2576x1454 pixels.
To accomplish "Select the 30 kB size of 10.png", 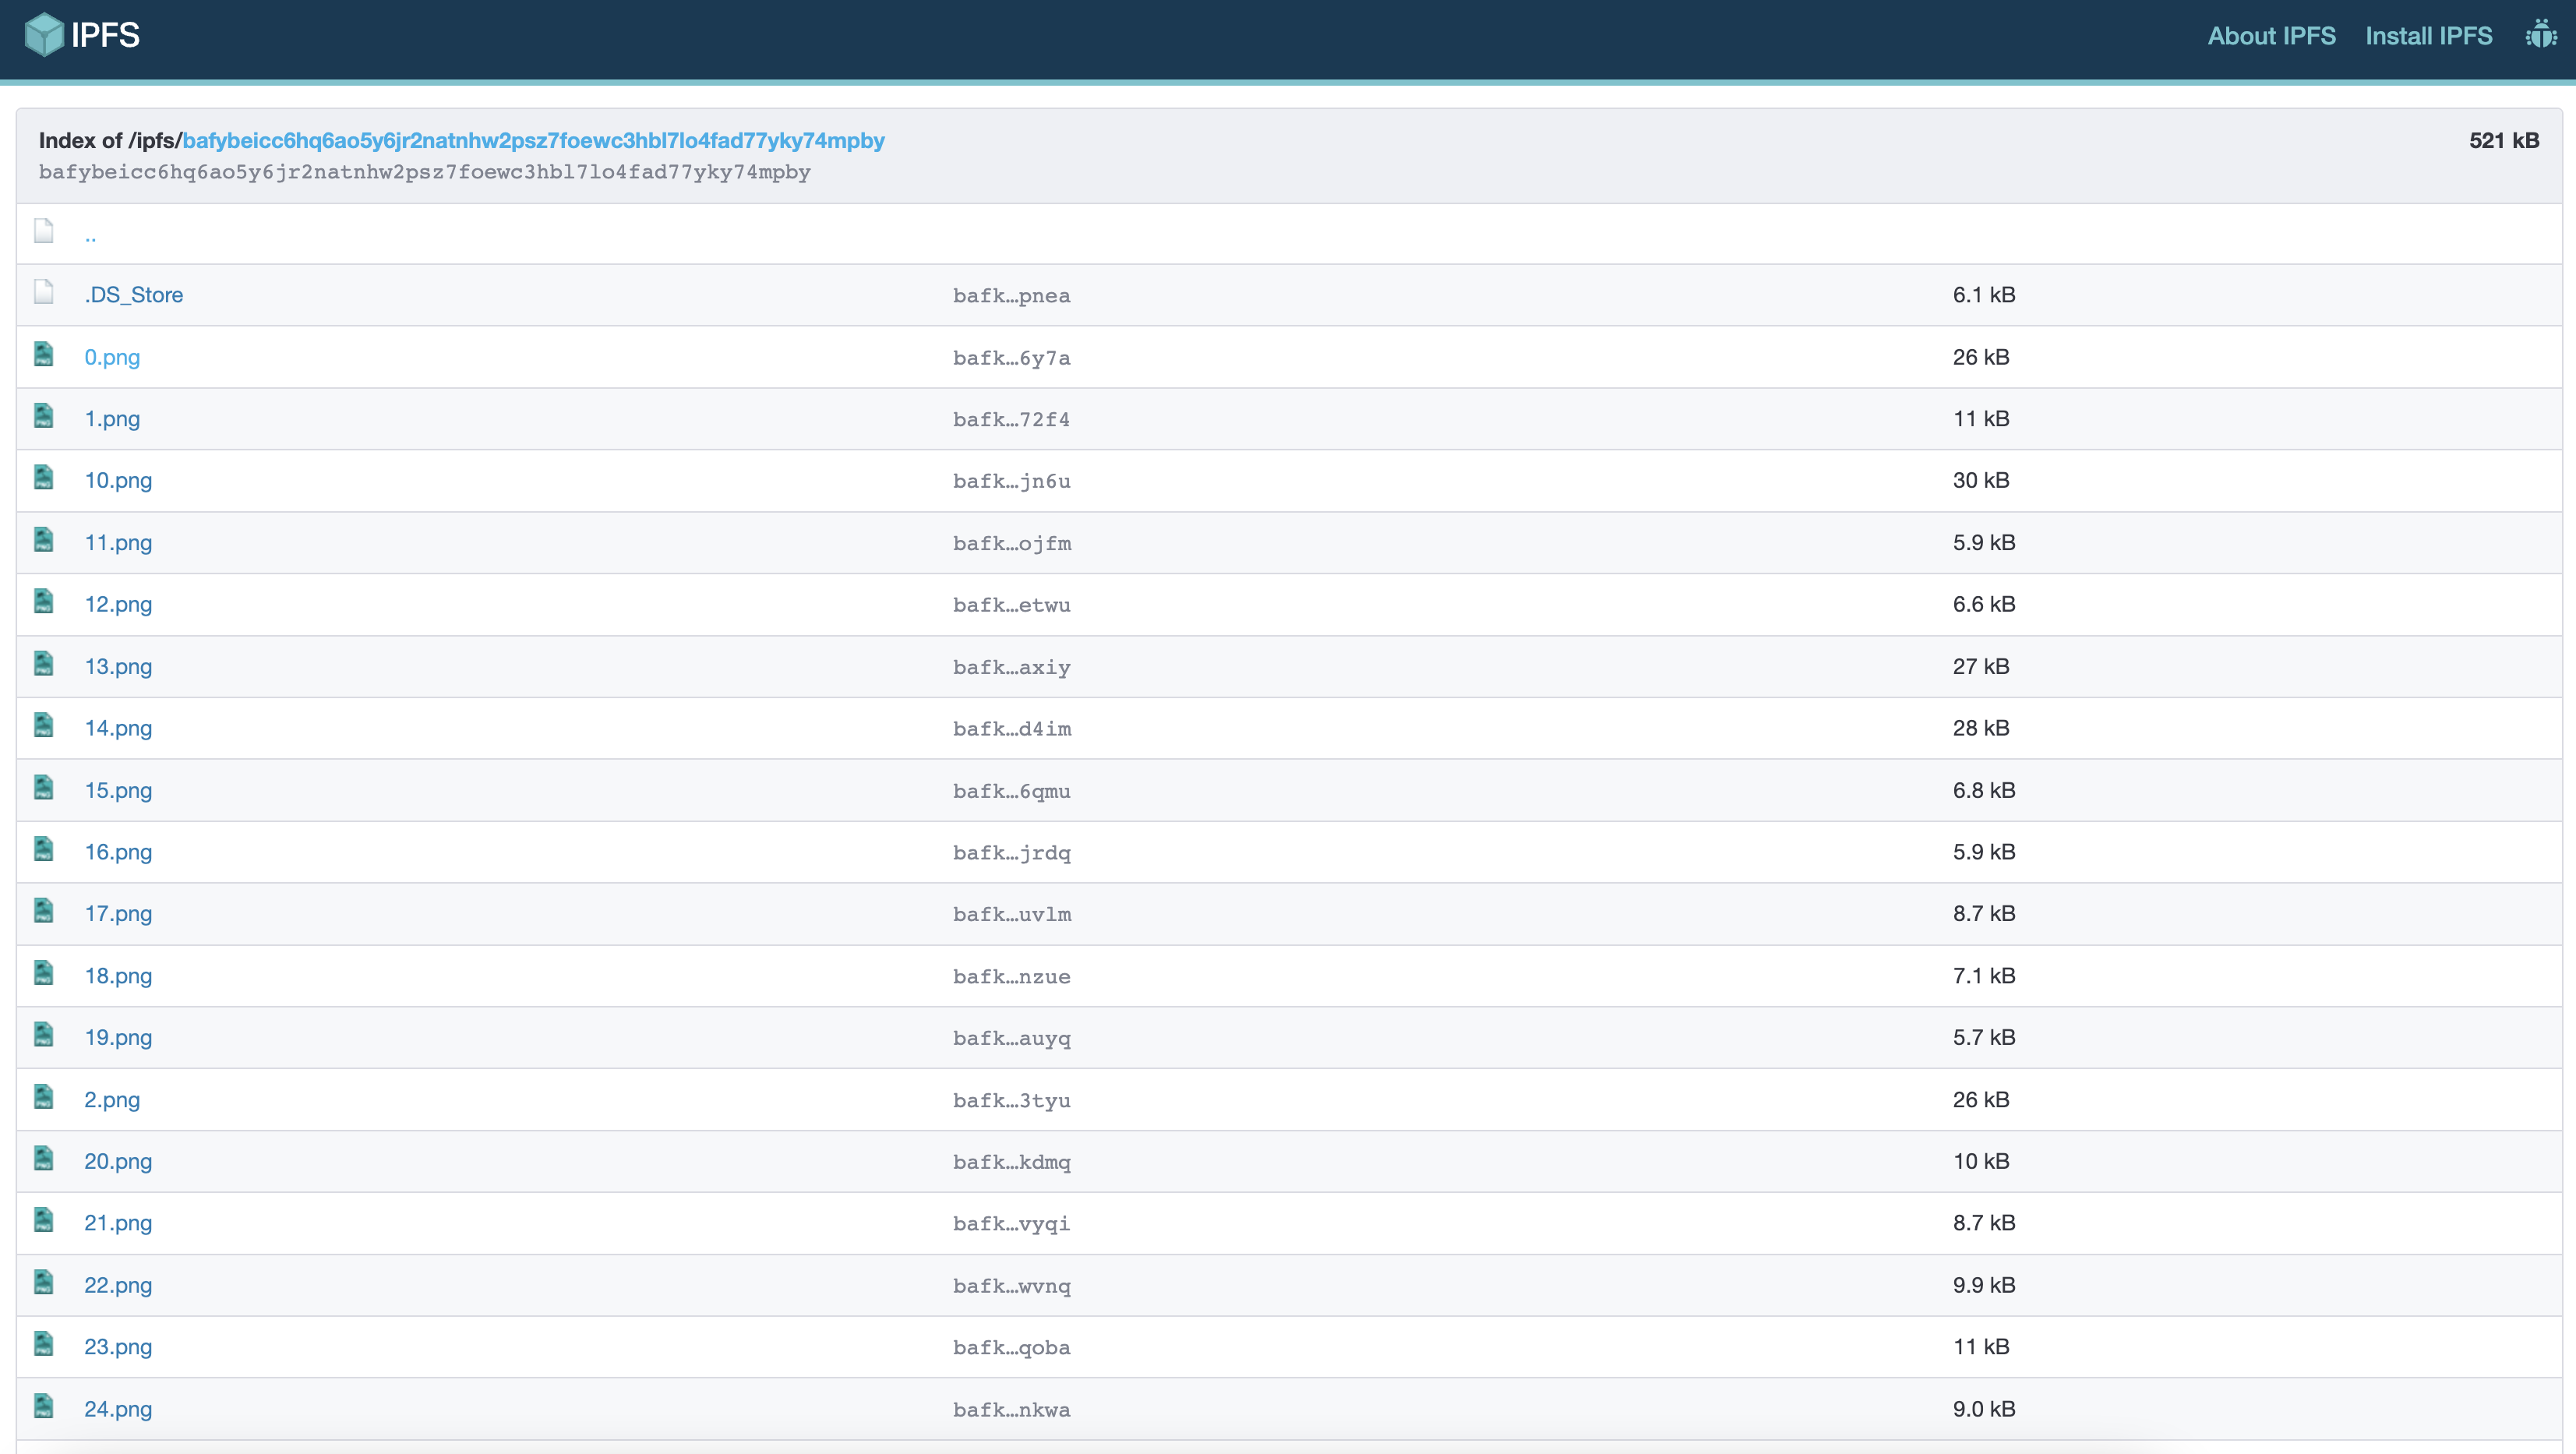I will (x=1980, y=480).
